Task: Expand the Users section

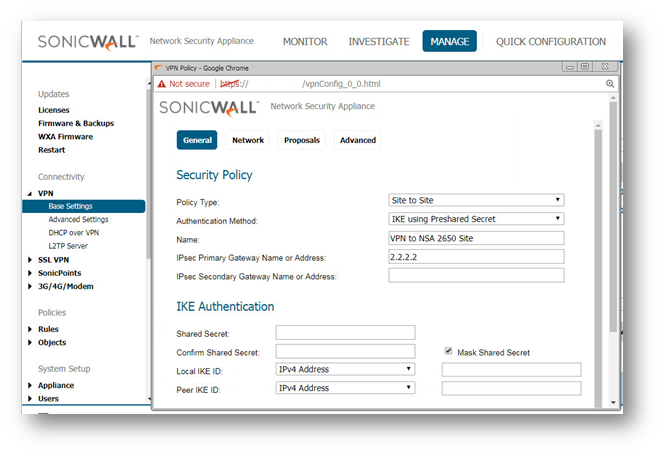Action: pos(30,399)
